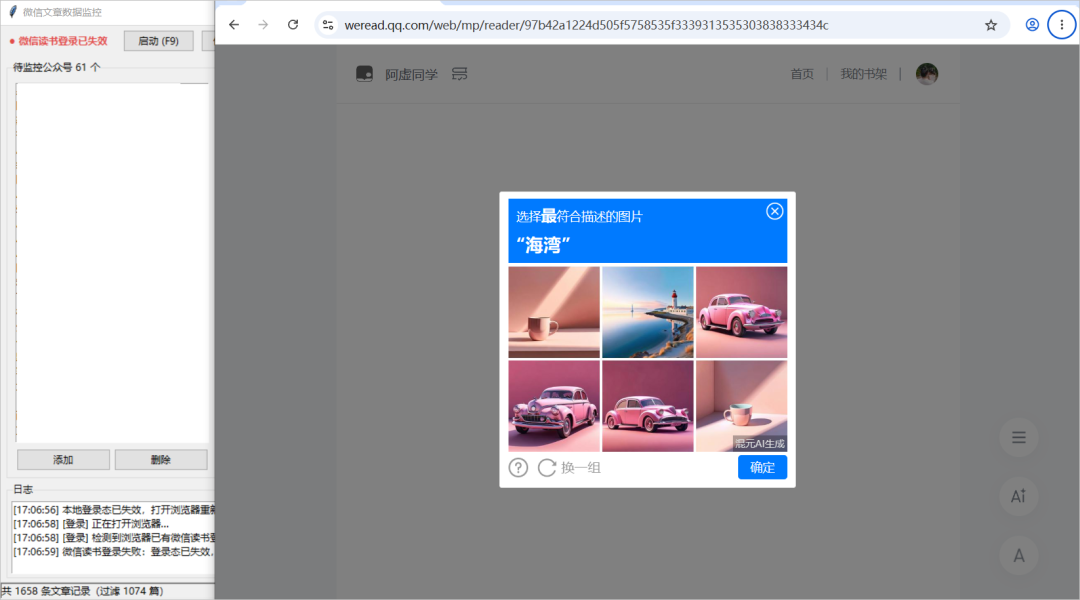
Task: Open the reader table of contents icon
Action: 1019,437
